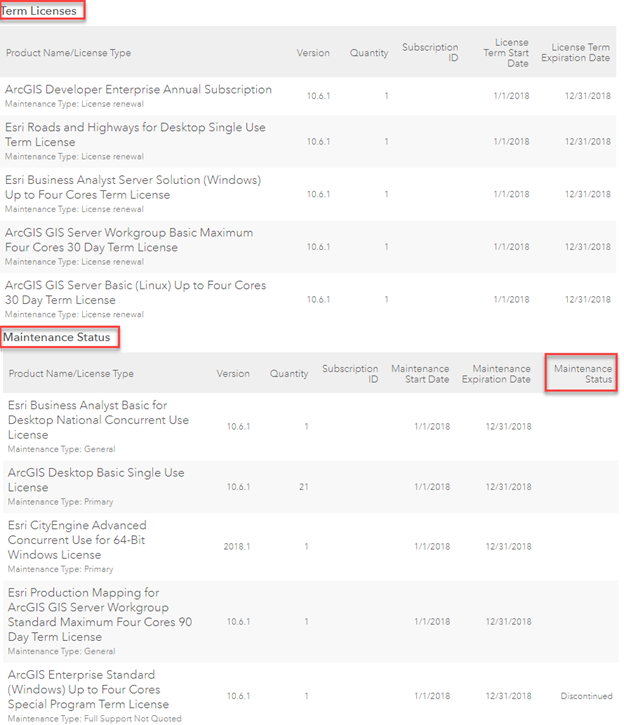Click start date 1/1/2018 for Business Analyst Server Solution
This screenshot has height=725, width=624.
pyautogui.click(x=511, y=194)
